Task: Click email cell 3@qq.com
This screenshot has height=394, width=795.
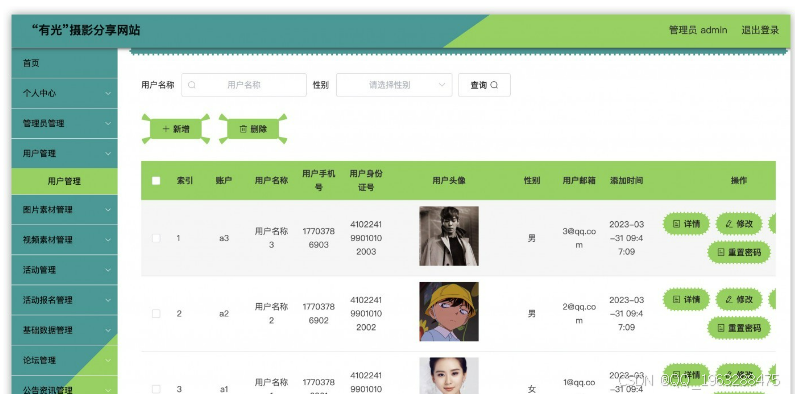Action: click(579, 238)
